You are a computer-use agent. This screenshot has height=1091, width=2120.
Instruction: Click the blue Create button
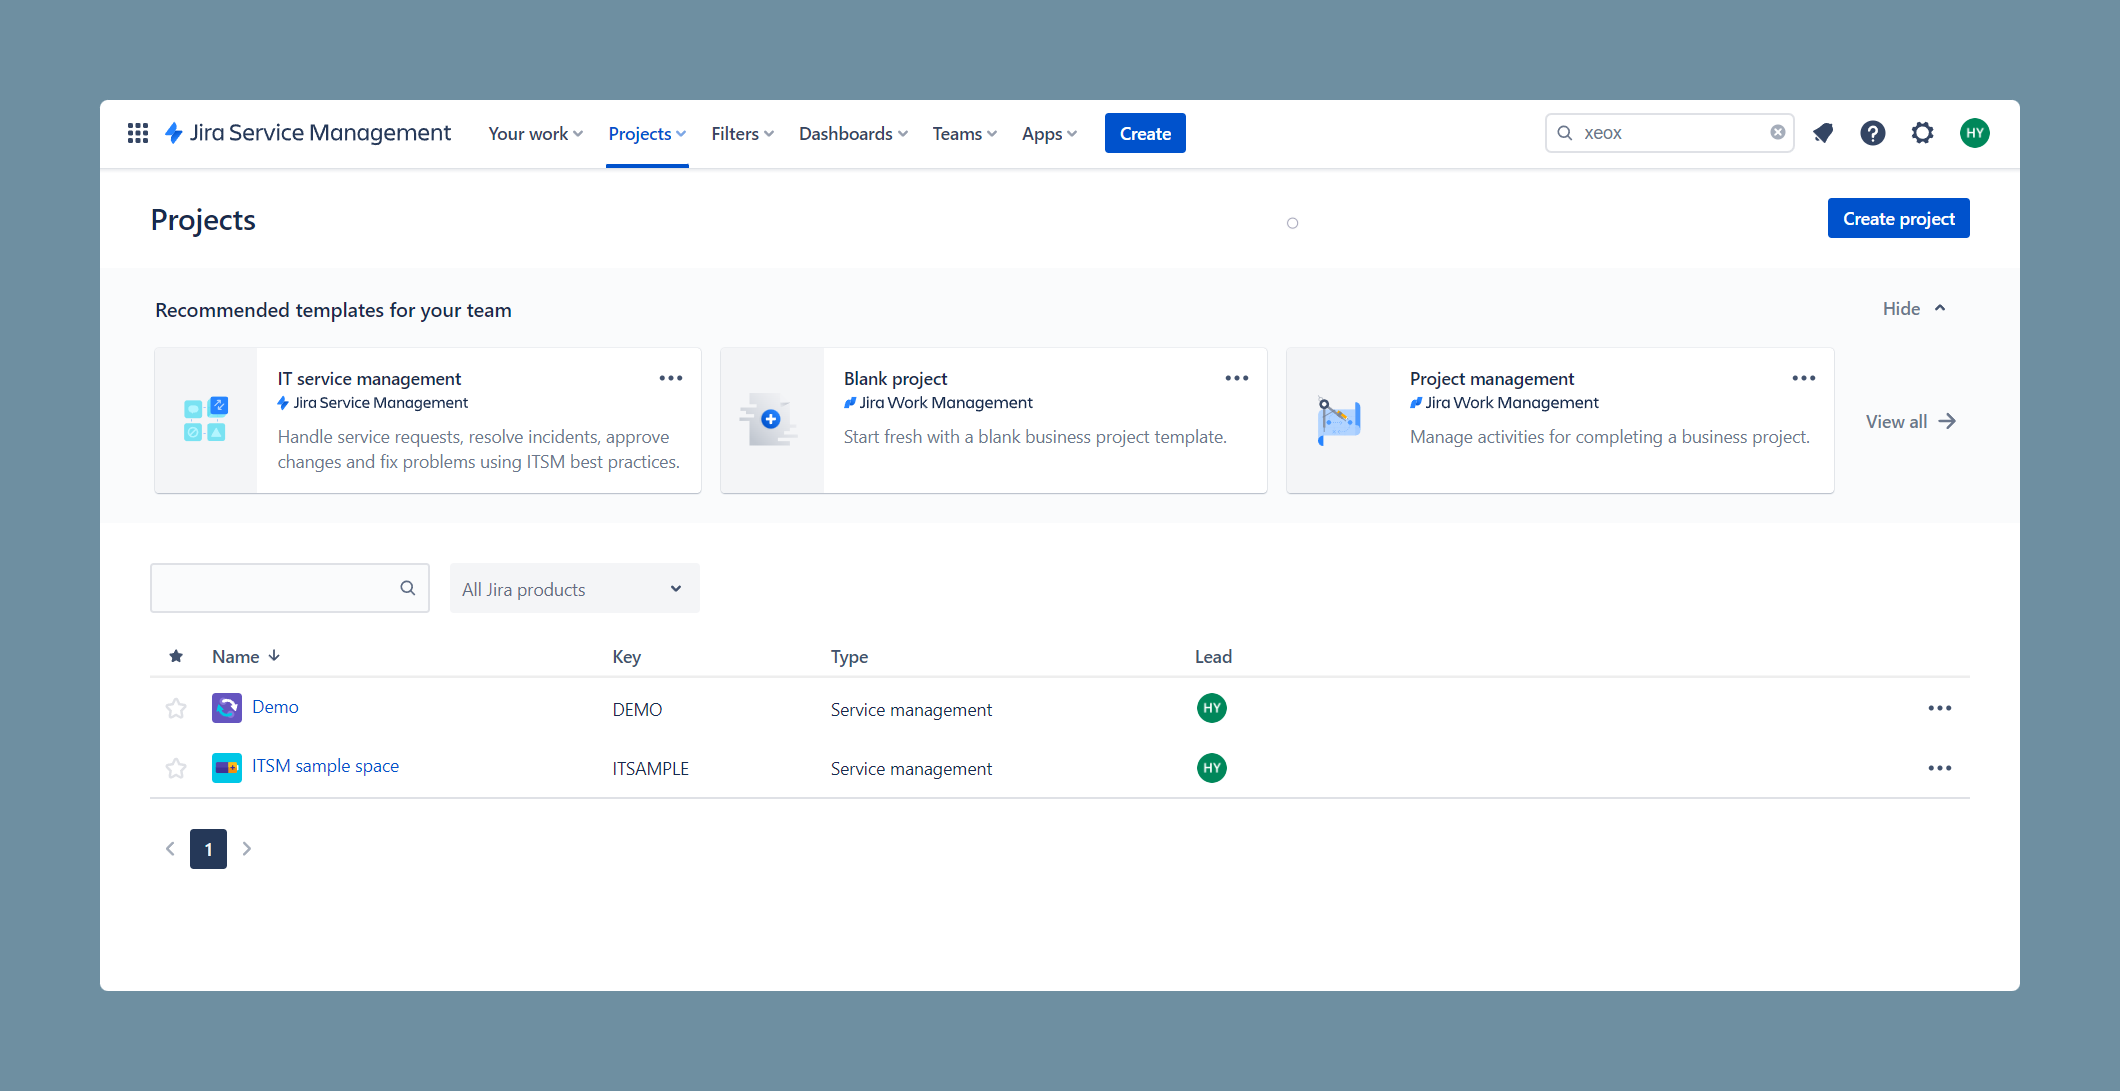click(x=1145, y=133)
